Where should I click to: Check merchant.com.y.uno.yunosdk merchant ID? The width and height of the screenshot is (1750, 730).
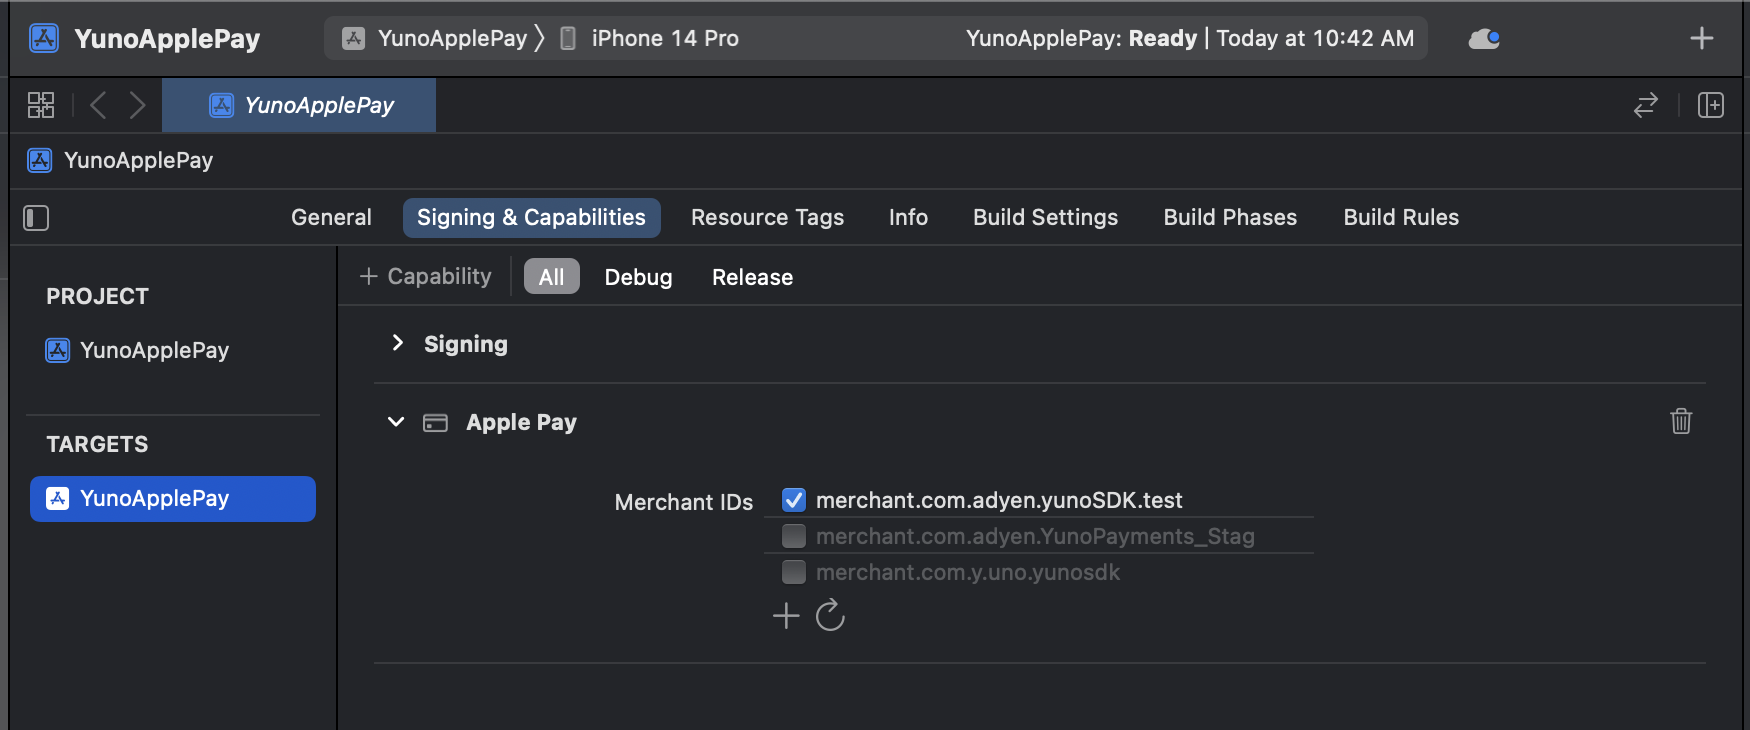pos(794,572)
